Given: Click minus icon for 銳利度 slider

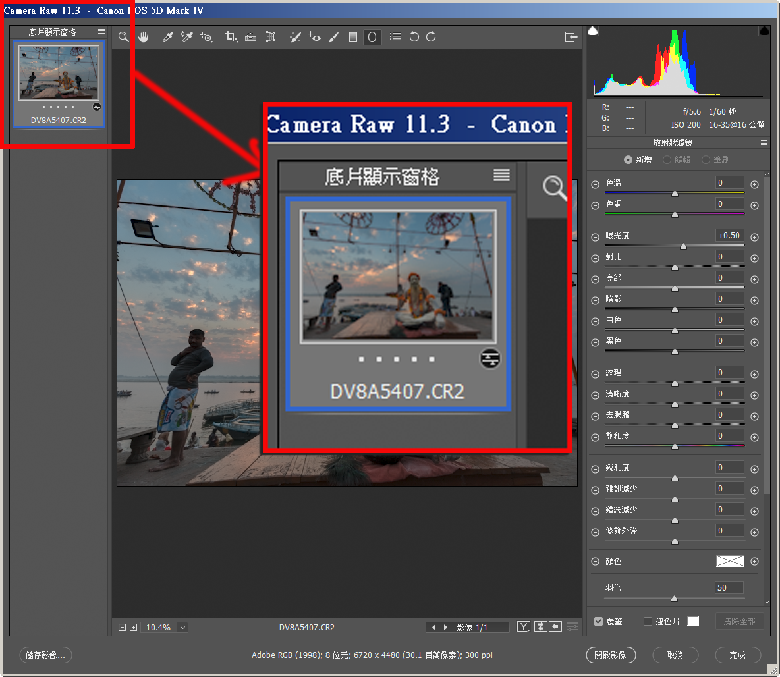Looking at the screenshot, I should pos(595,469).
